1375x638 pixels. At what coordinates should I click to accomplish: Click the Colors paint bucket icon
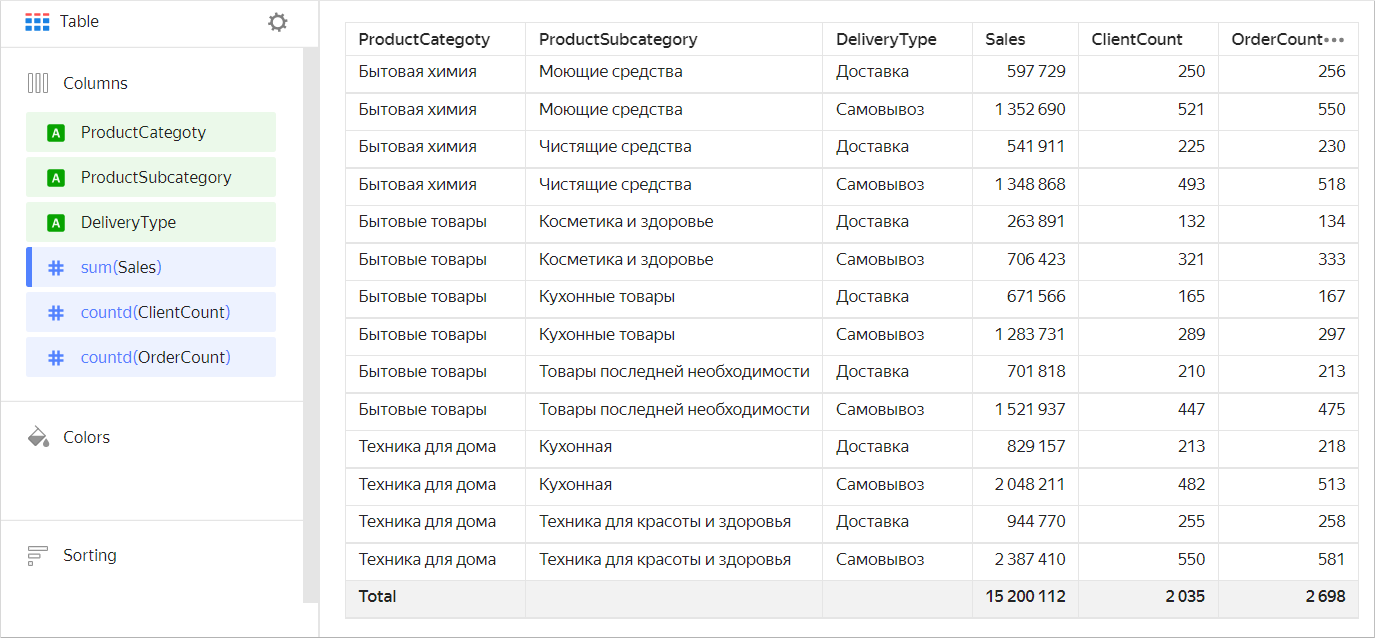point(38,437)
